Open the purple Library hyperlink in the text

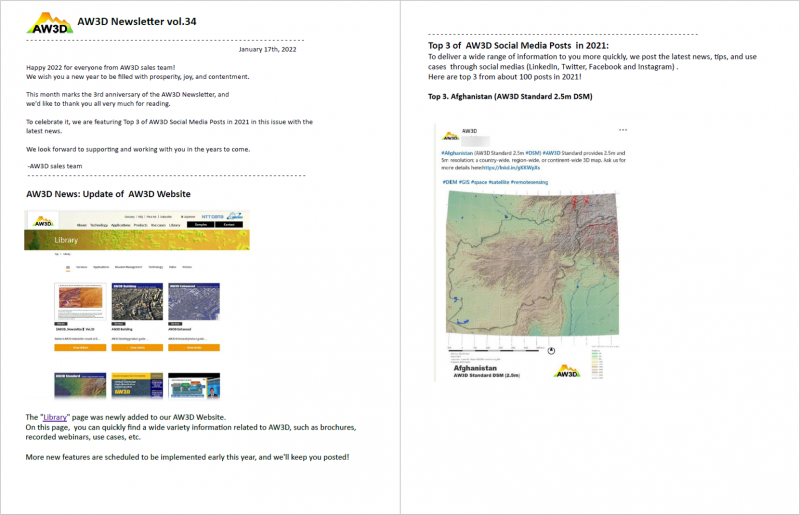click(x=55, y=417)
